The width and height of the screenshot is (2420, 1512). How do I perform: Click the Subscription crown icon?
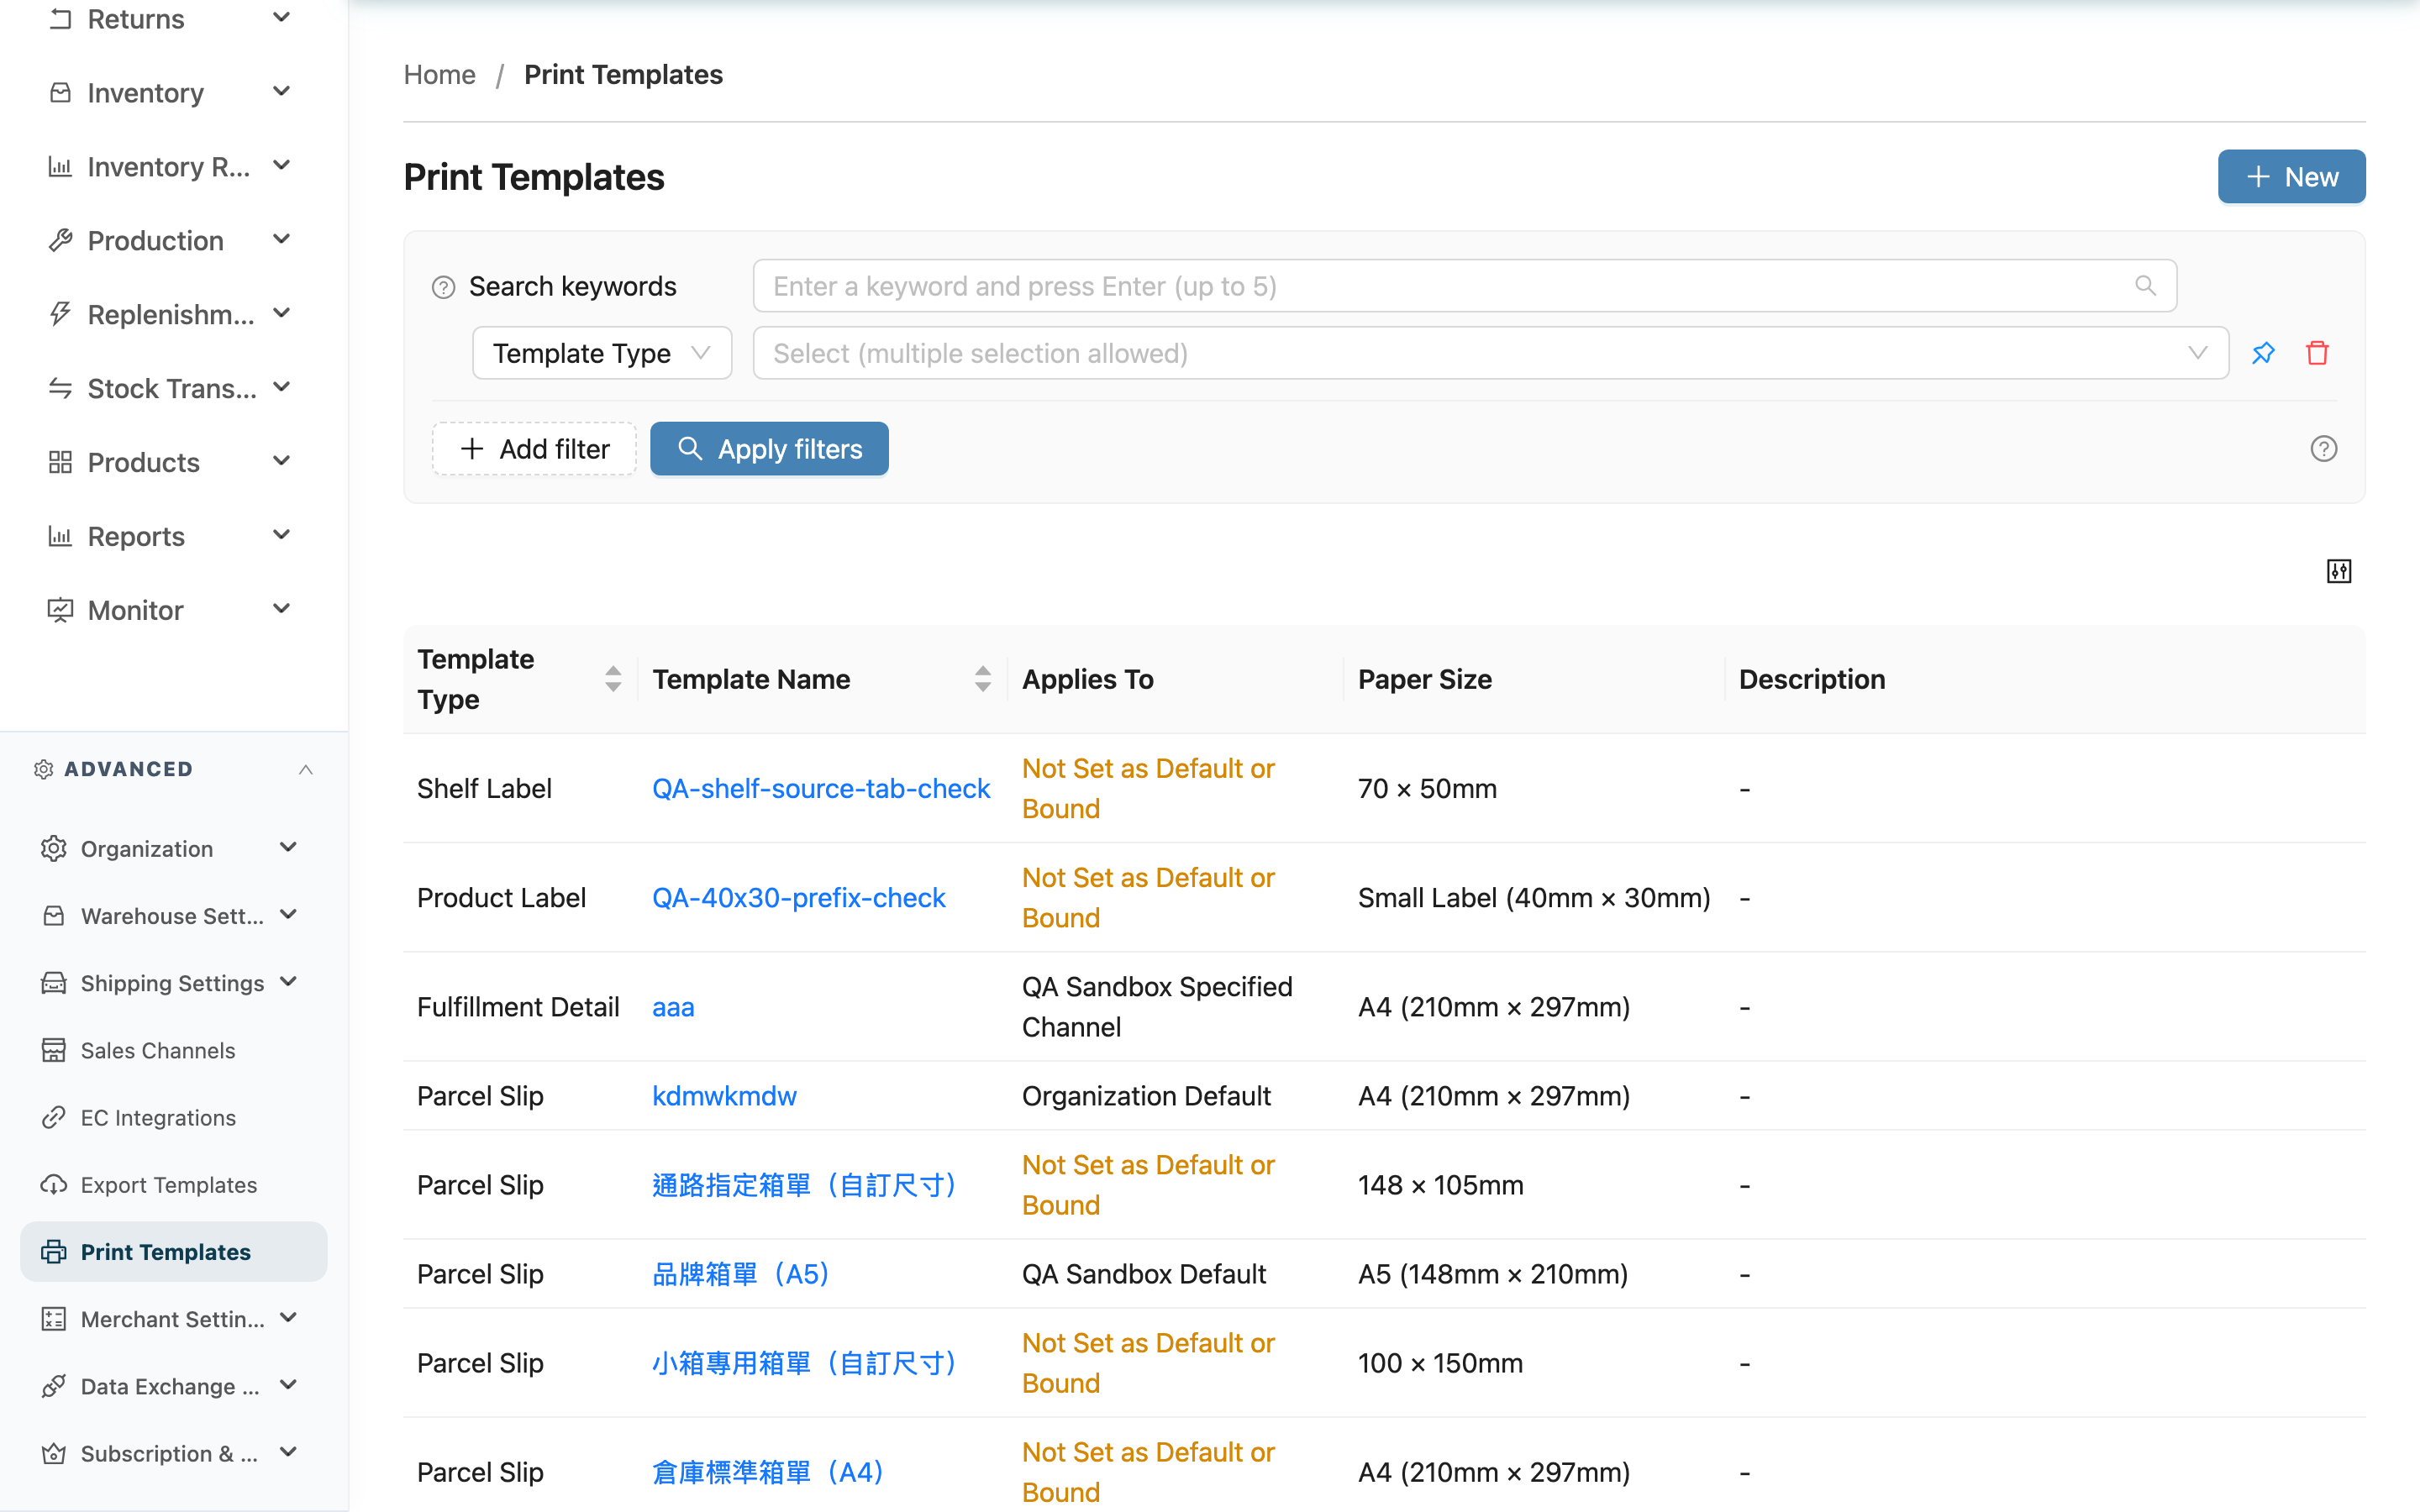(x=54, y=1453)
